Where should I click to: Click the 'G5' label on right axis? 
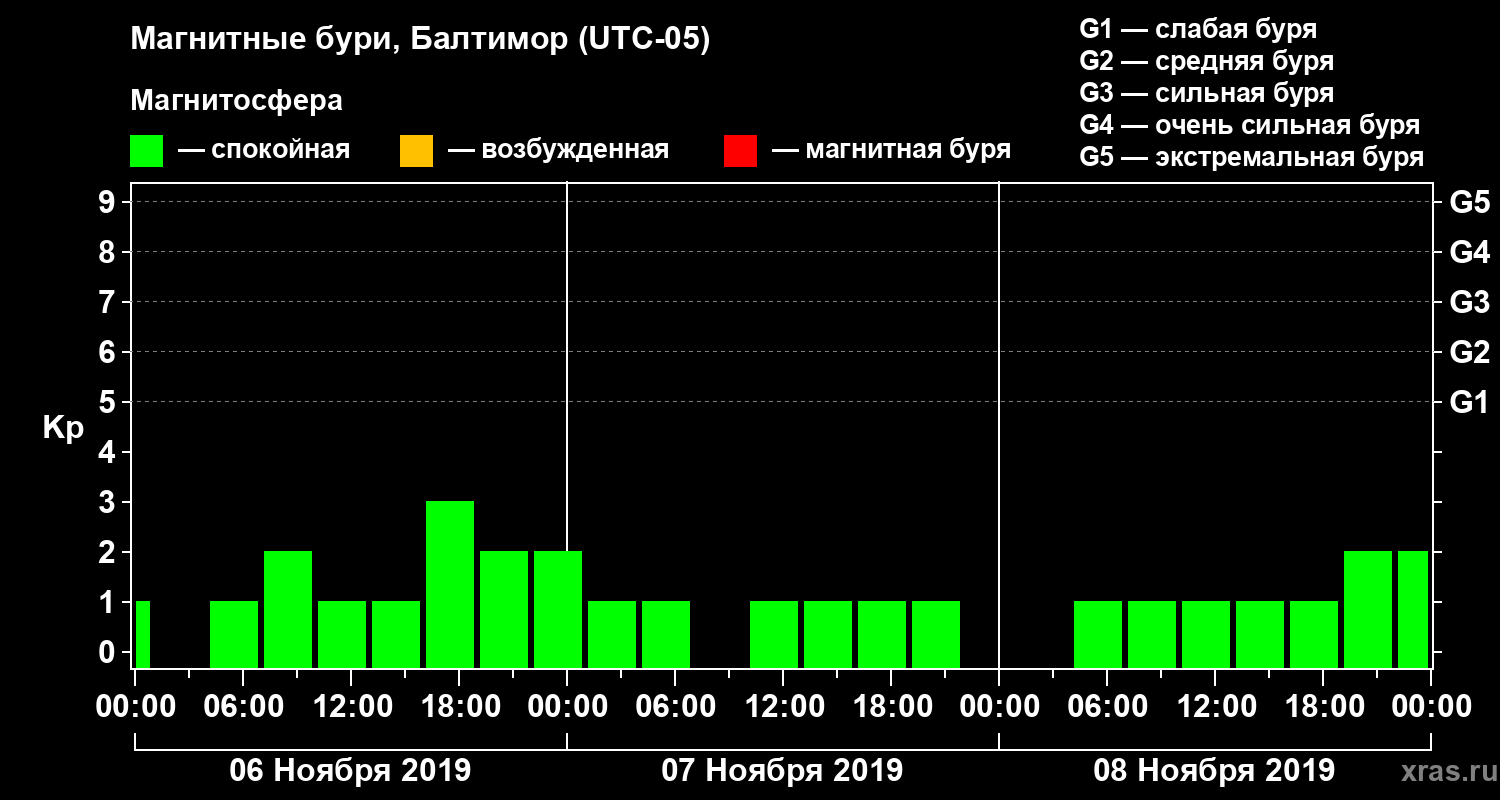tap(1469, 203)
